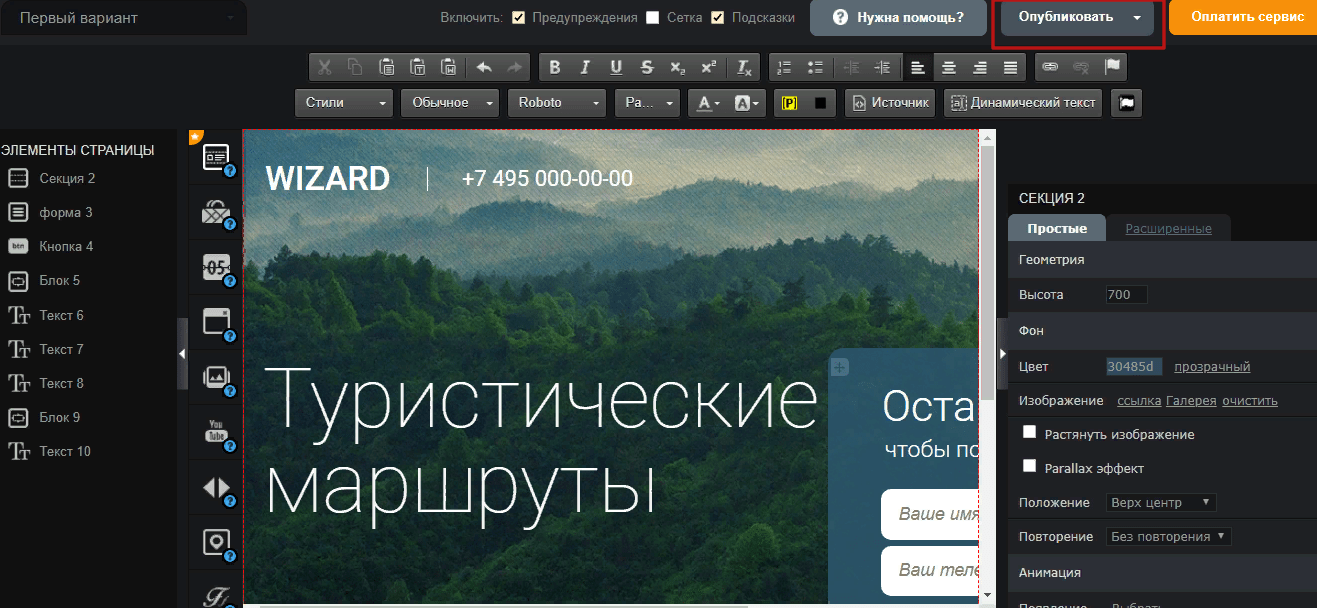Add a popup window element
This screenshot has height=608, width=1317.
[x=217, y=321]
